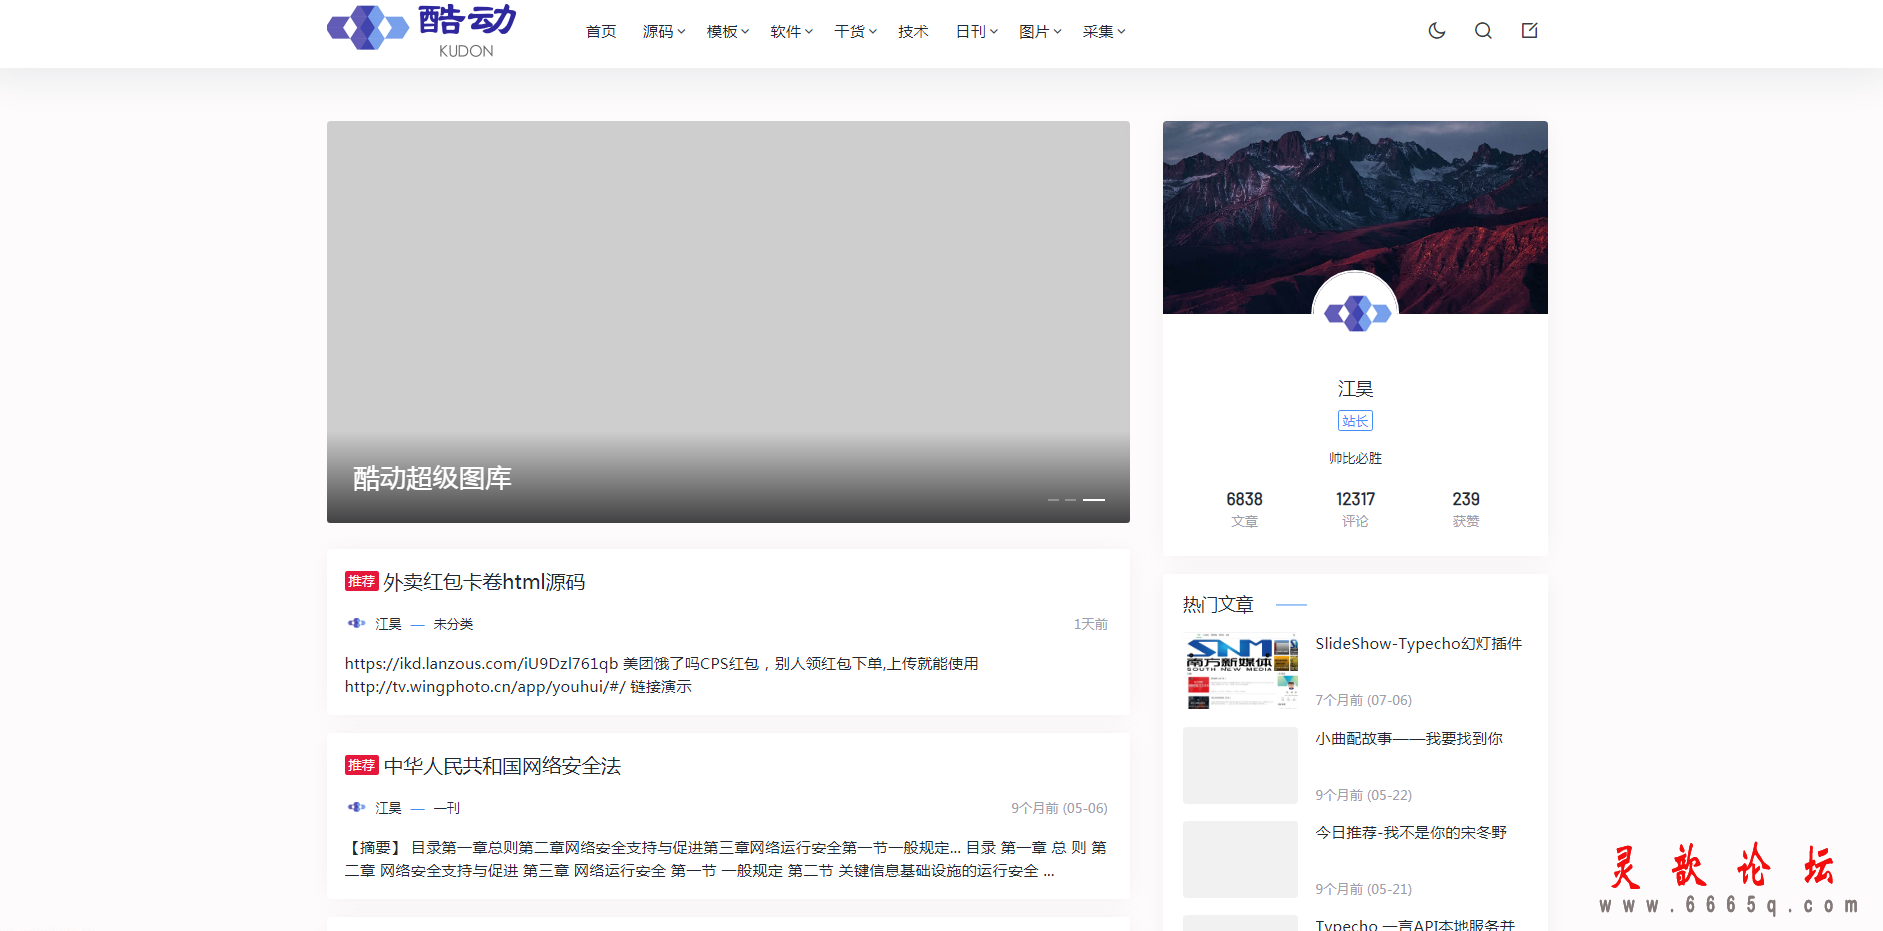Click the 6838 文章 count
The width and height of the screenshot is (1883, 931).
(x=1244, y=508)
